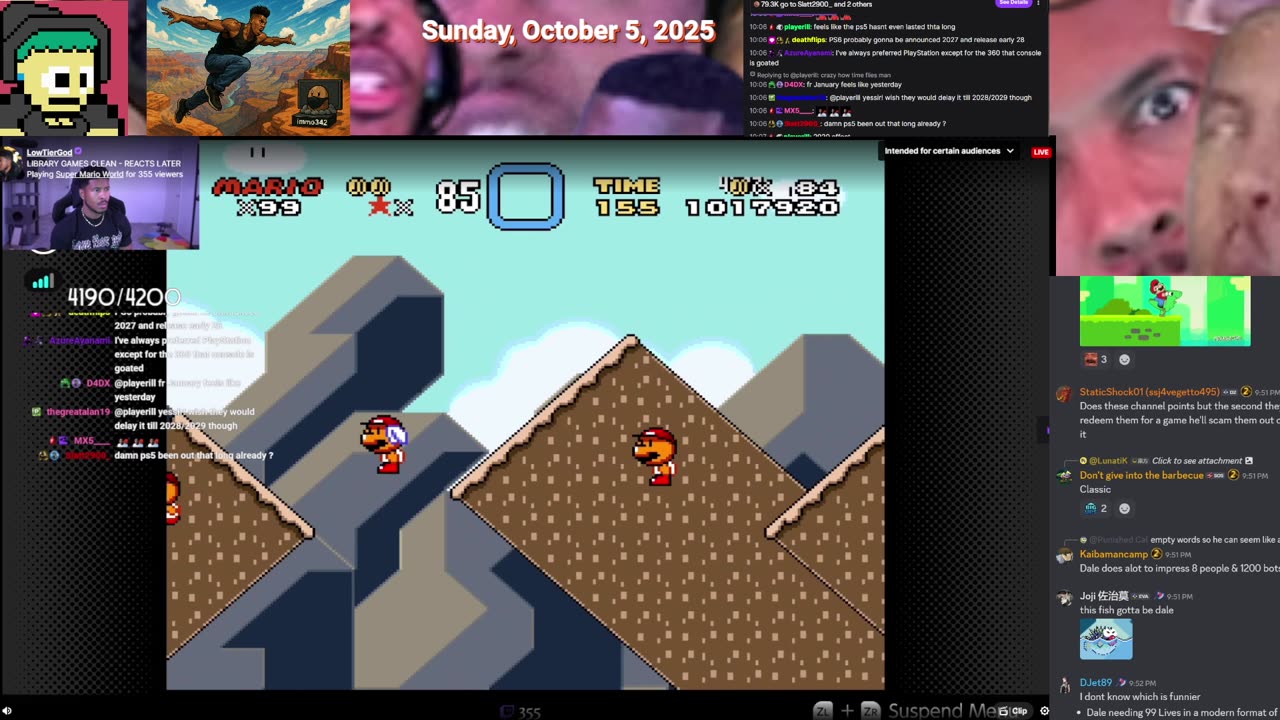Image resolution: width=1280 pixels, height=720 pixels.
Task: Open the player settings gear icon
Action: click(1045, 711)
